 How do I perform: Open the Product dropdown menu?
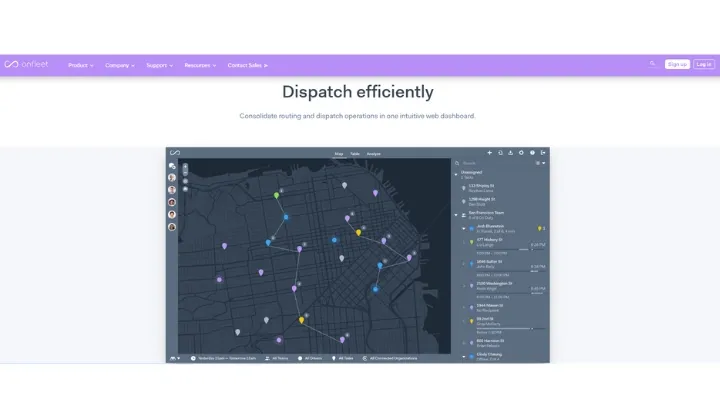[x=80, y=65]
